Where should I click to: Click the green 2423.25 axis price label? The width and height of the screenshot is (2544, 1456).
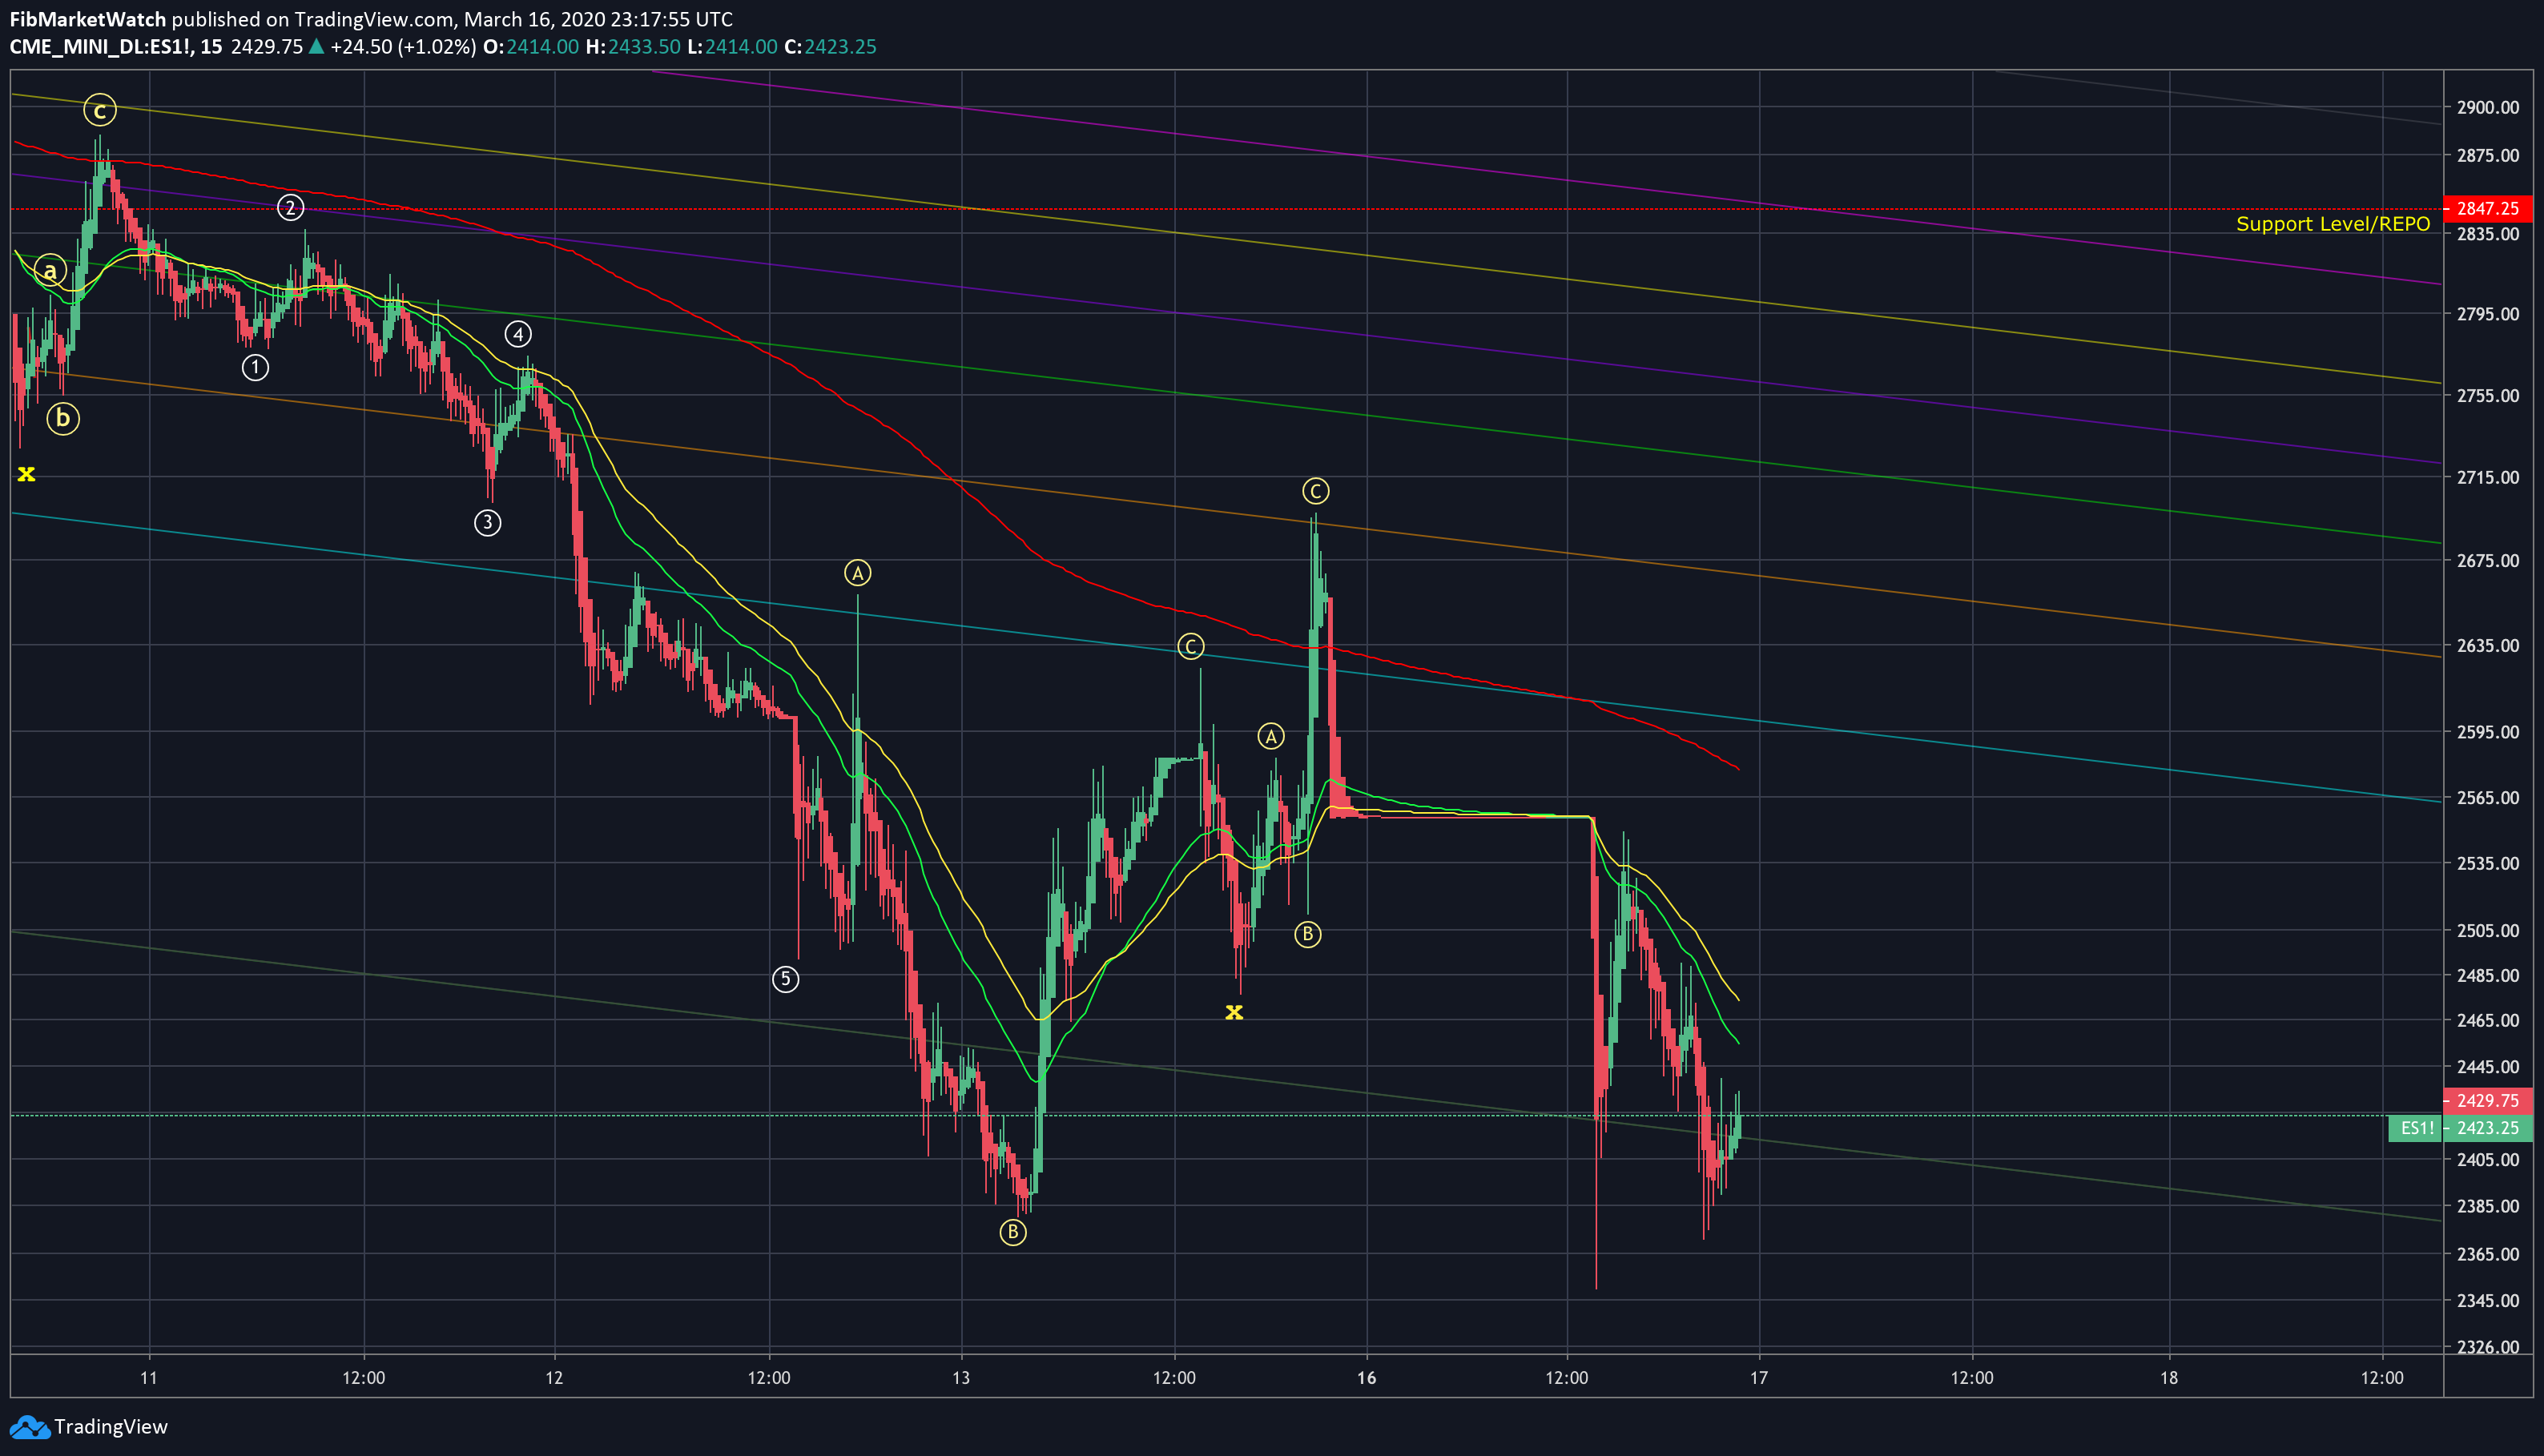click(2488, 1128)
